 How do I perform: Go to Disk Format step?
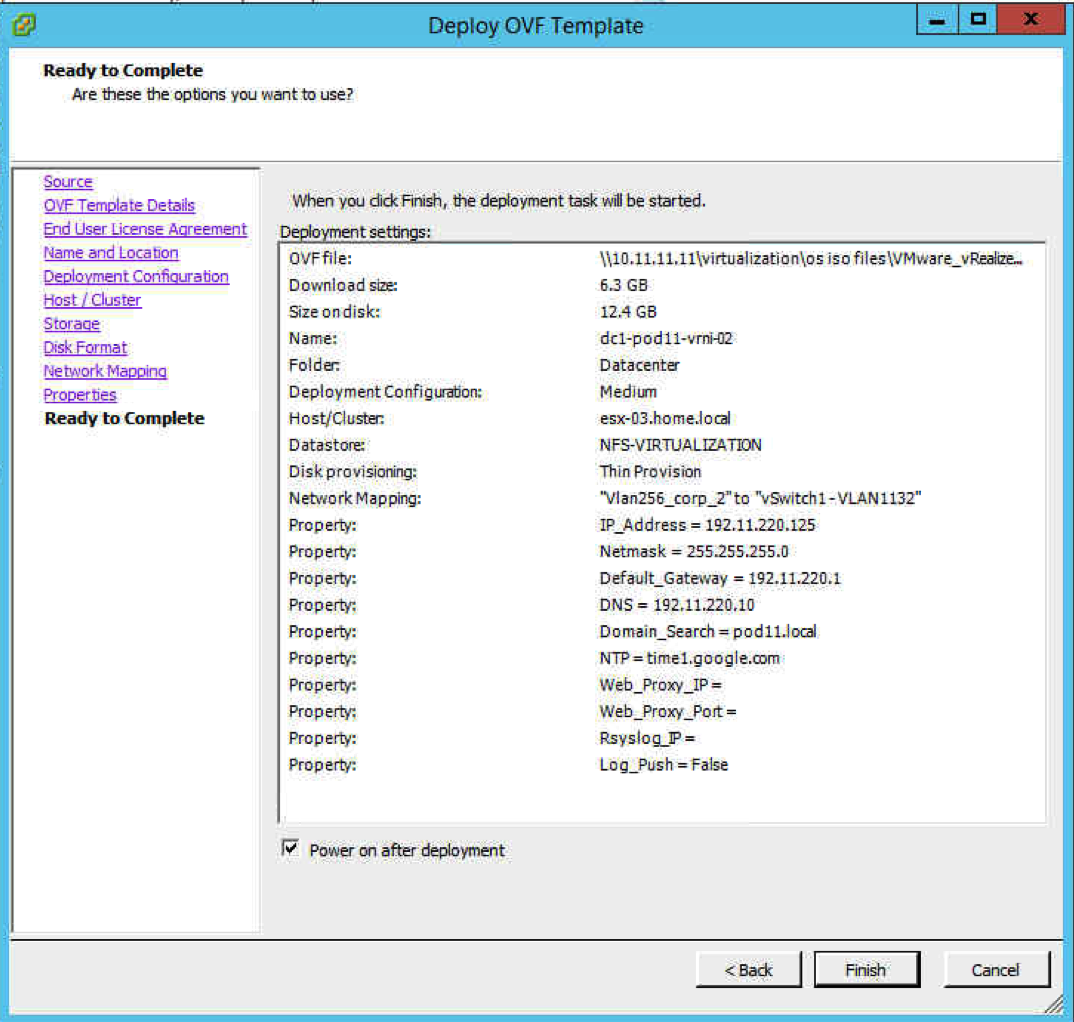(x=85, y=347)
